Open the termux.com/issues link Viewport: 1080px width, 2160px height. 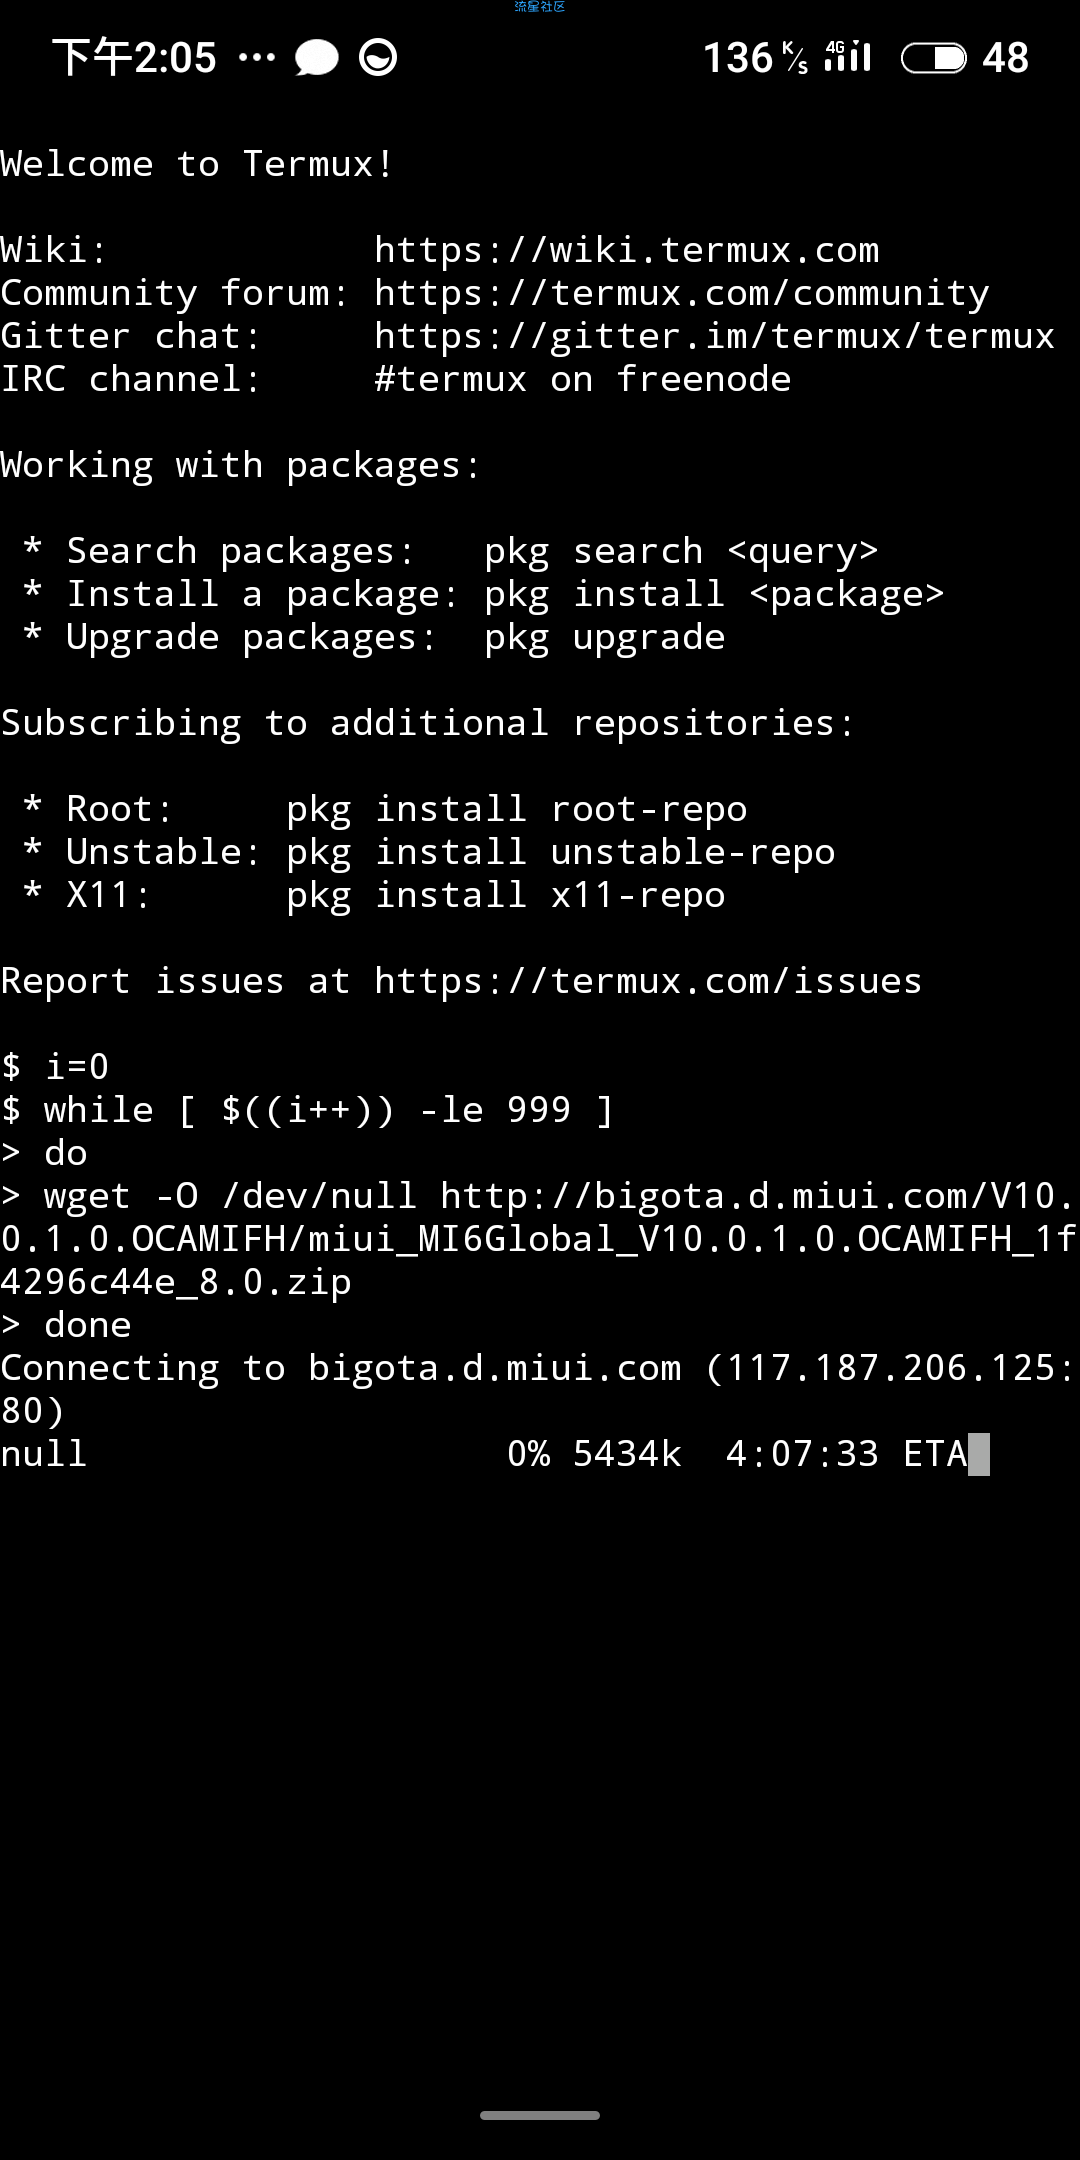(x=647, y=981)
